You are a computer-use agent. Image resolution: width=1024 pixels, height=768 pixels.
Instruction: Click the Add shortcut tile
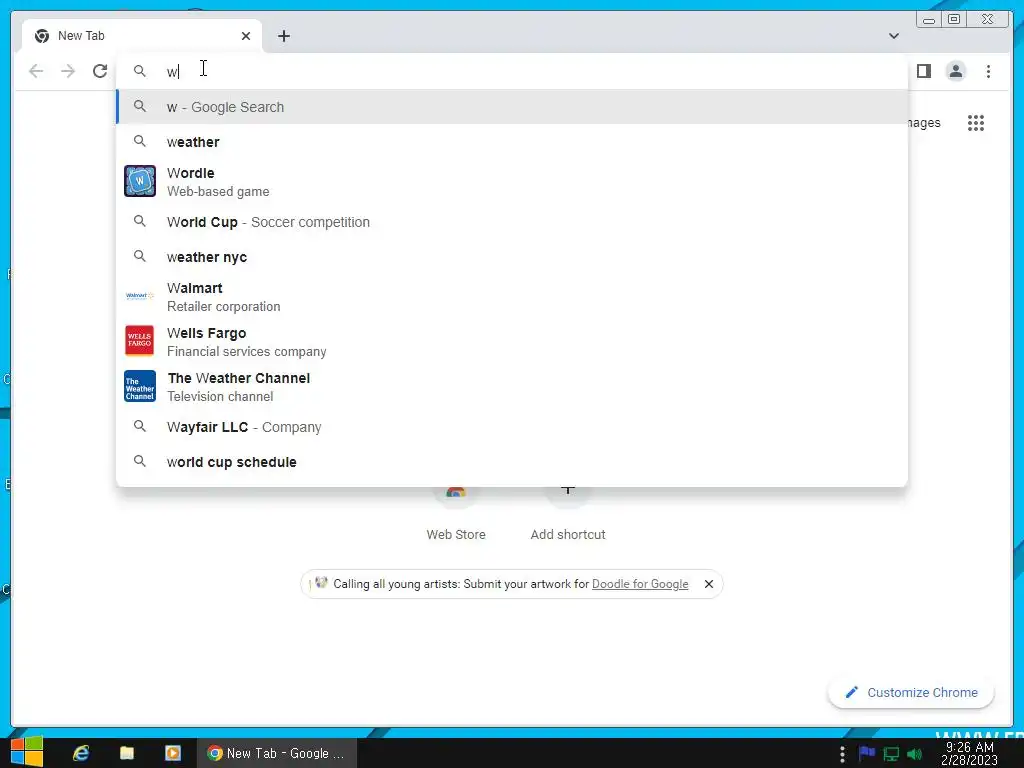568,516
